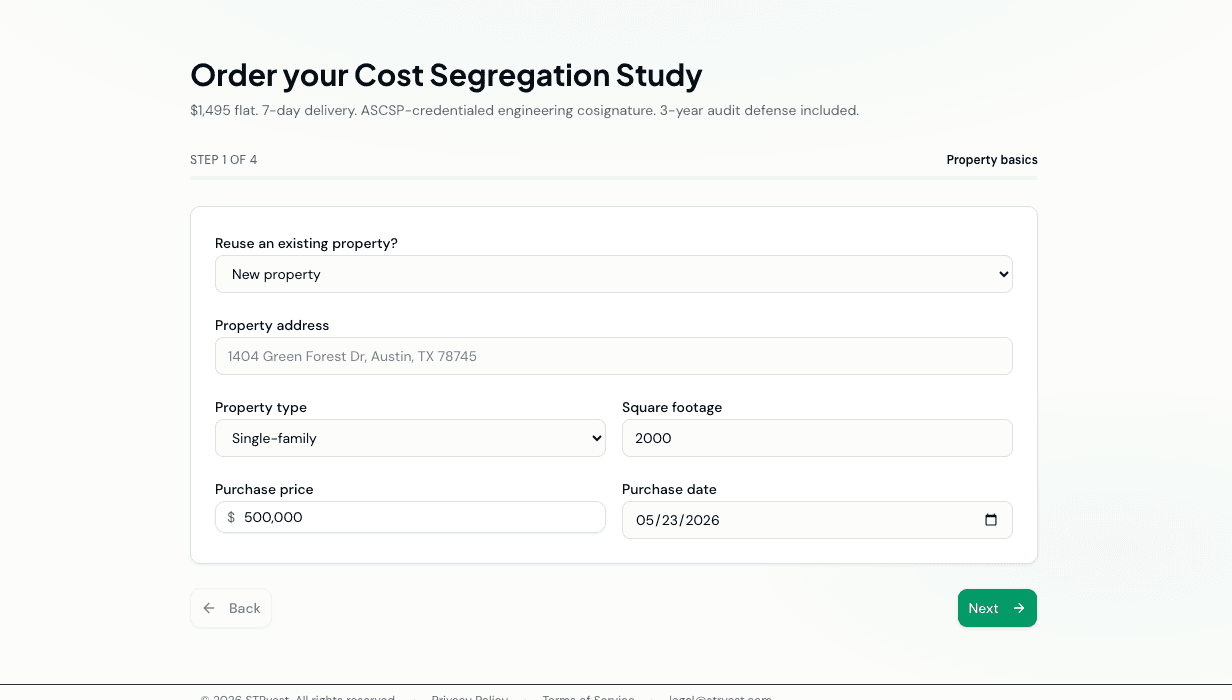Click the Property address input field
Viewport: 1232px width, 700px height.
click(613, 356)
